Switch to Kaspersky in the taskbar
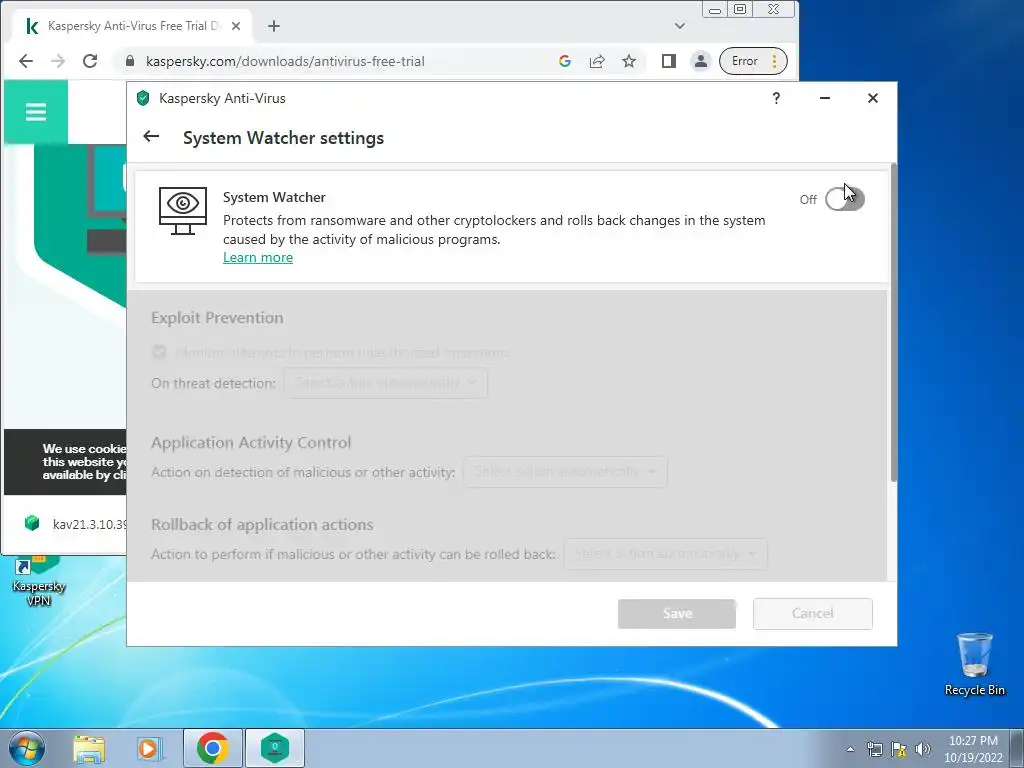Viewport: 1024px width, 768px height. coord(275,748)
